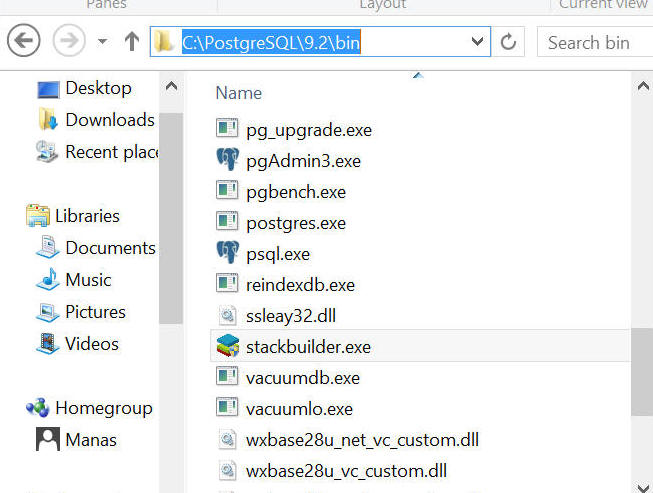Click the Libraries folder icon
Screen dimensions: 653x493
click(38, 215)
